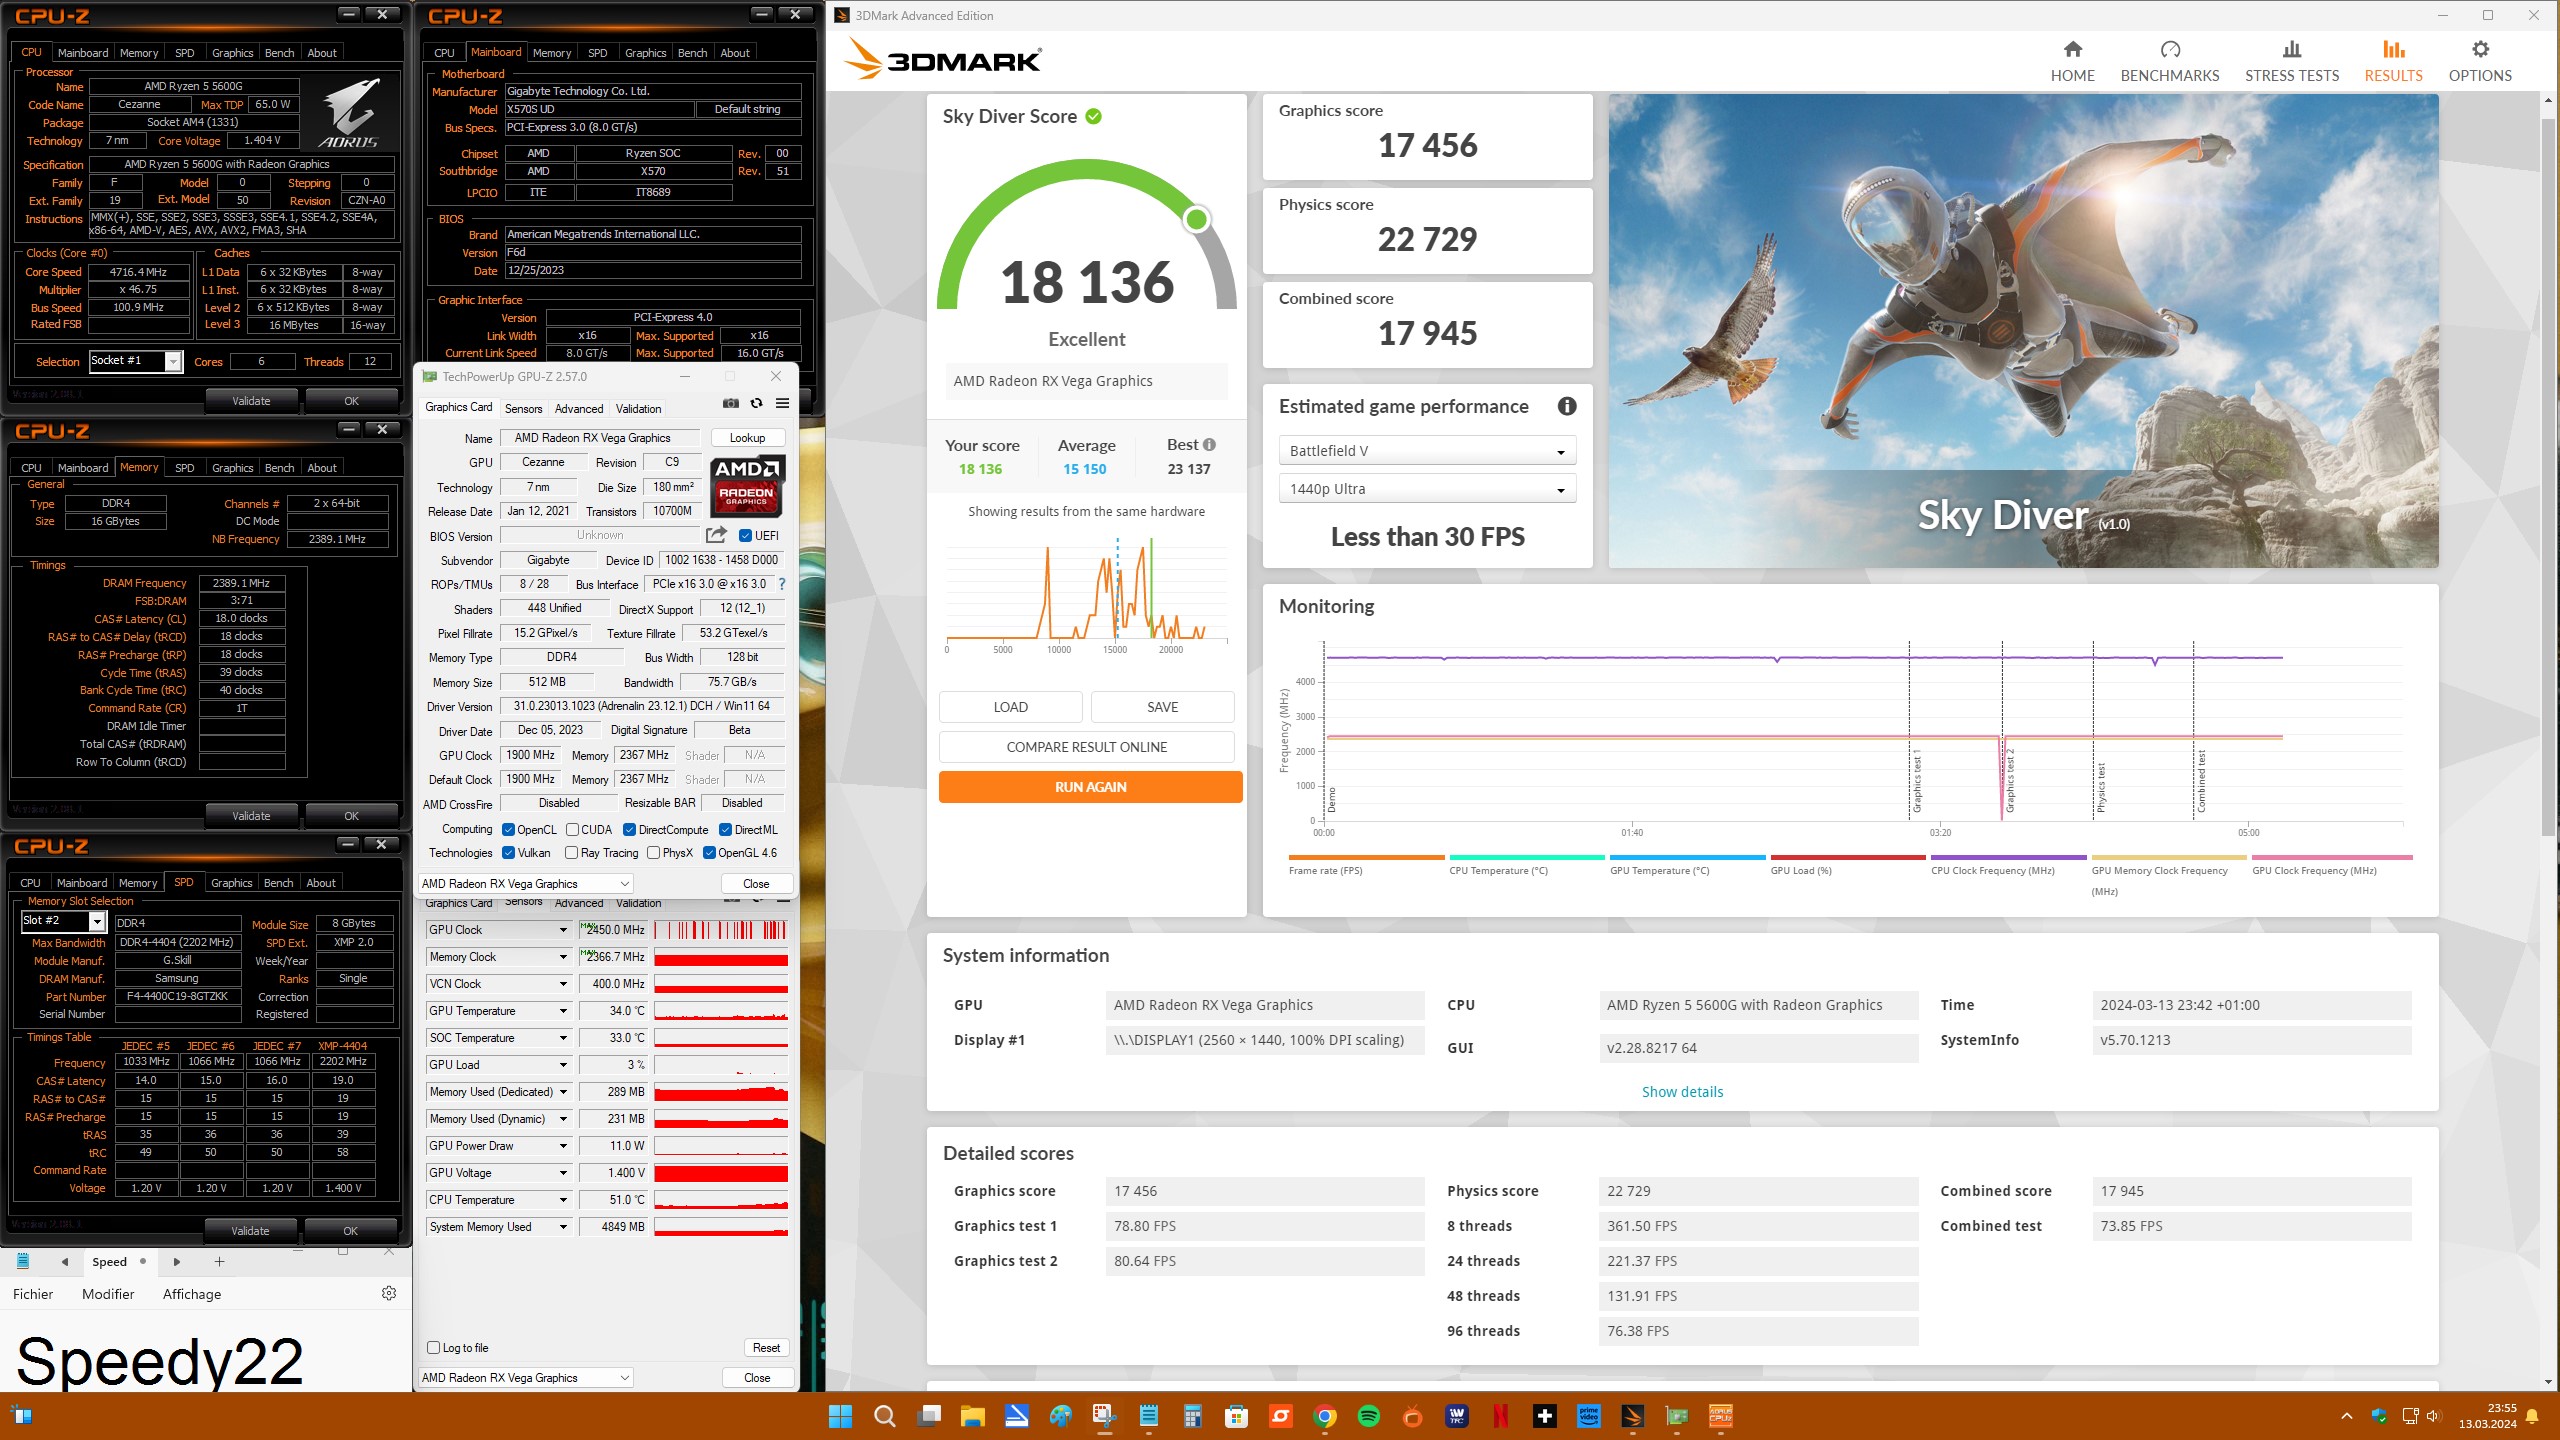Screen dimensions: 2560x1440
Task: Expand System Memory Used sensor dropdown
Action: click(x=562, y=1227)
